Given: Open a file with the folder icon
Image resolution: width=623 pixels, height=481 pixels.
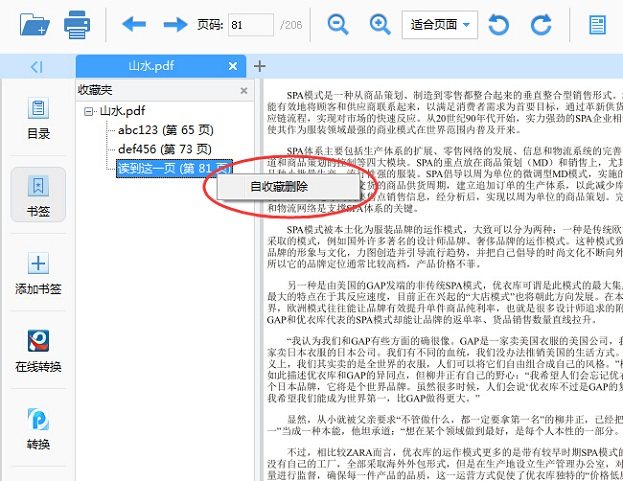Looking at the screenshot, I should click(35, 25).
